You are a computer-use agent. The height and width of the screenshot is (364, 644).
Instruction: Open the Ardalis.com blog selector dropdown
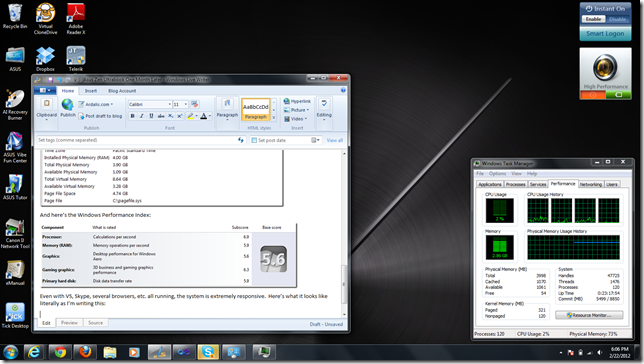[96, 104]
